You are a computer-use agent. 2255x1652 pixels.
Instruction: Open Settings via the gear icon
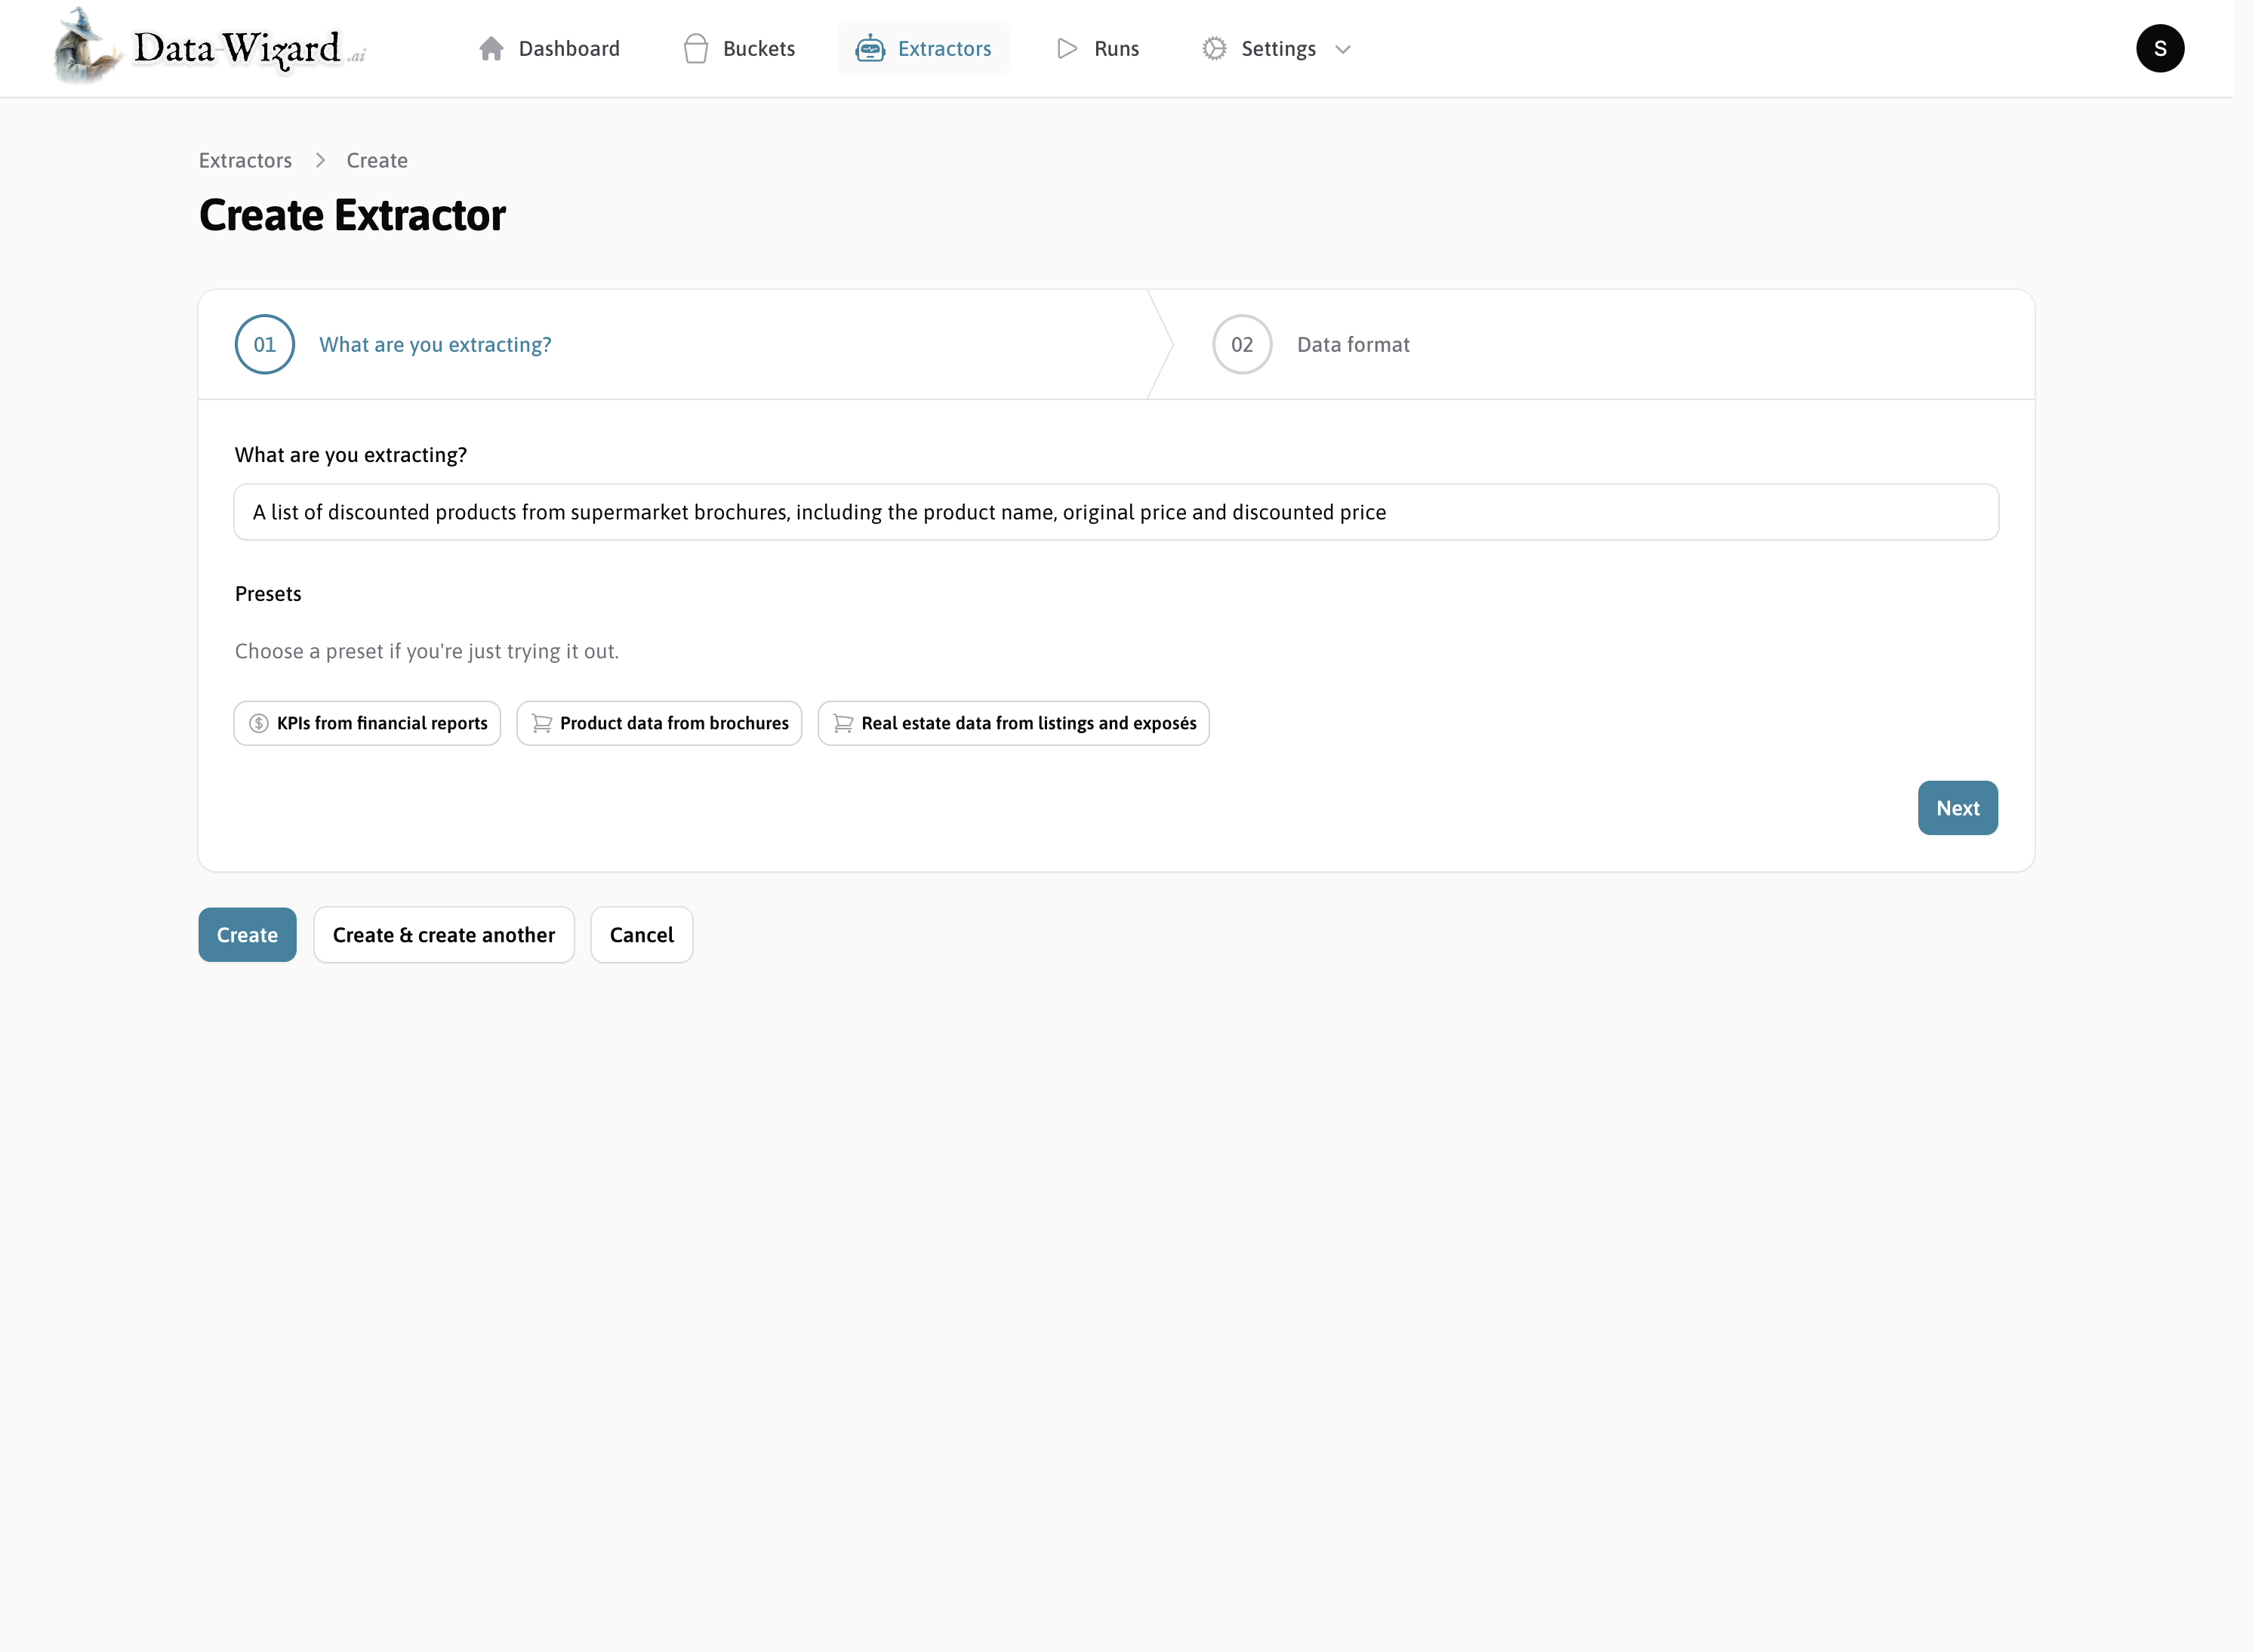pyautogui.click(x=1213, y=48)
